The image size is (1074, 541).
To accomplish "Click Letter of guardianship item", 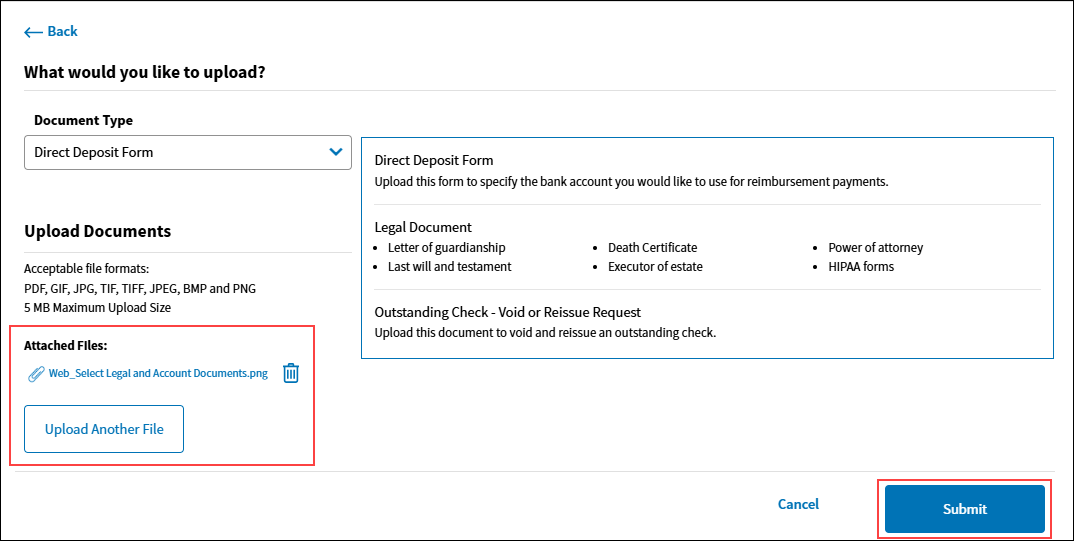I will click(x=447, y=247).
